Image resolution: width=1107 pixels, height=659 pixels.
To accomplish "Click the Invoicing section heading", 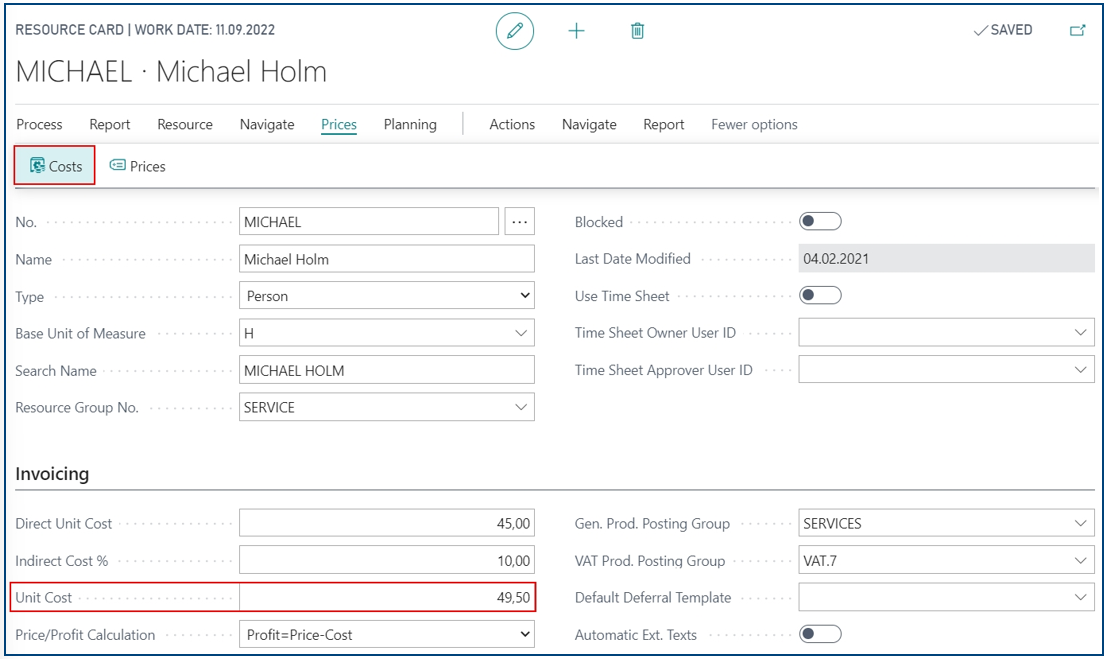I will click(x=52, y=473).
